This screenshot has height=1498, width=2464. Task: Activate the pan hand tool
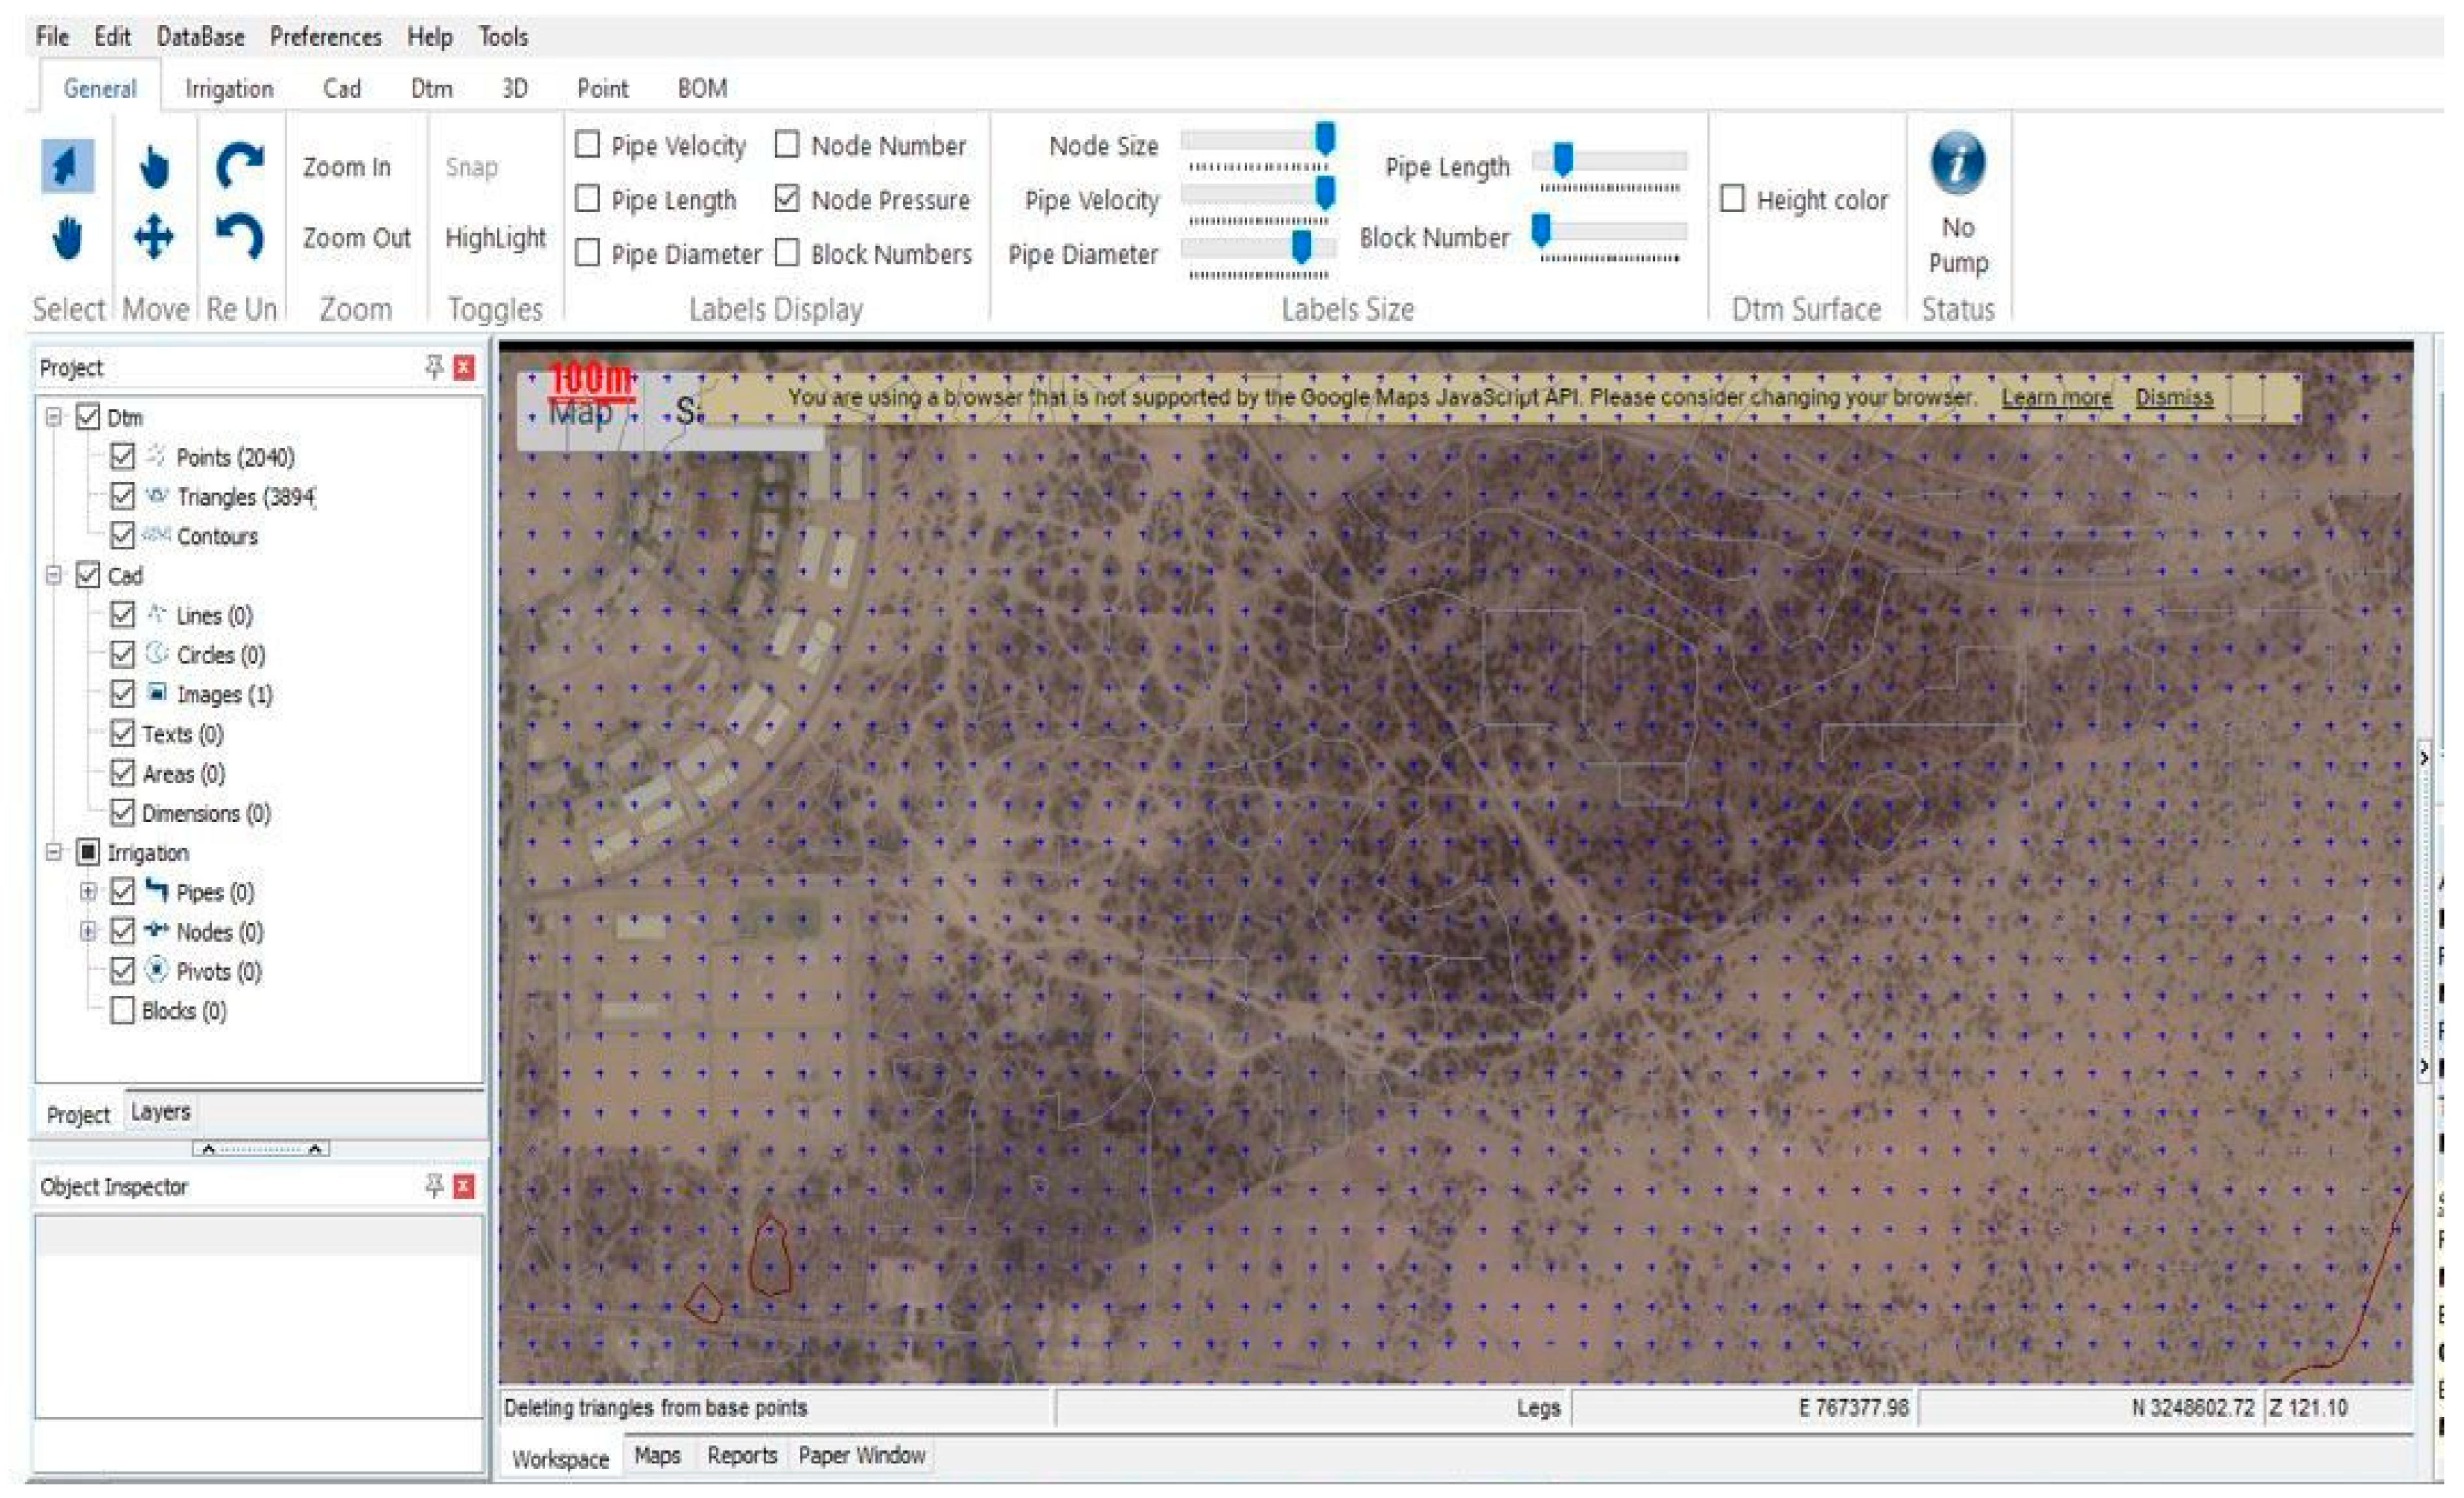67,239
